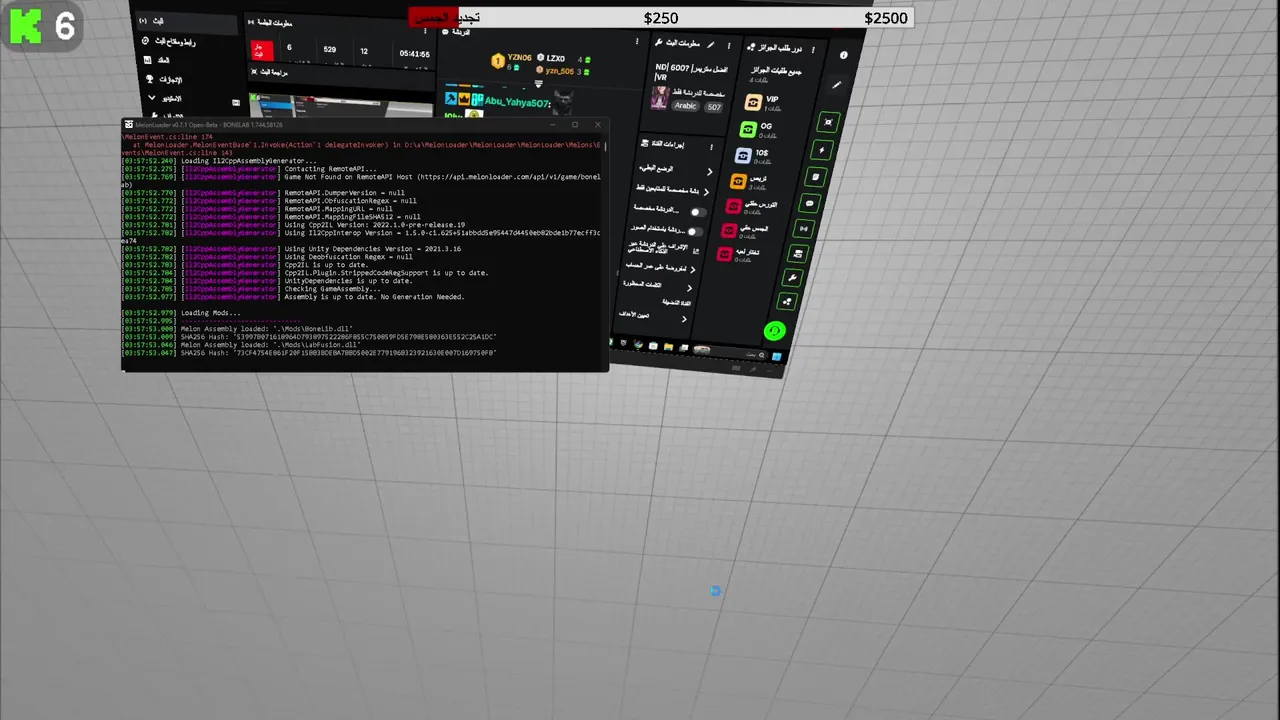Open the connected-nodes icon in the right sidebar
This screenshot has height=720, width=1280.
(x=787, y=301)
